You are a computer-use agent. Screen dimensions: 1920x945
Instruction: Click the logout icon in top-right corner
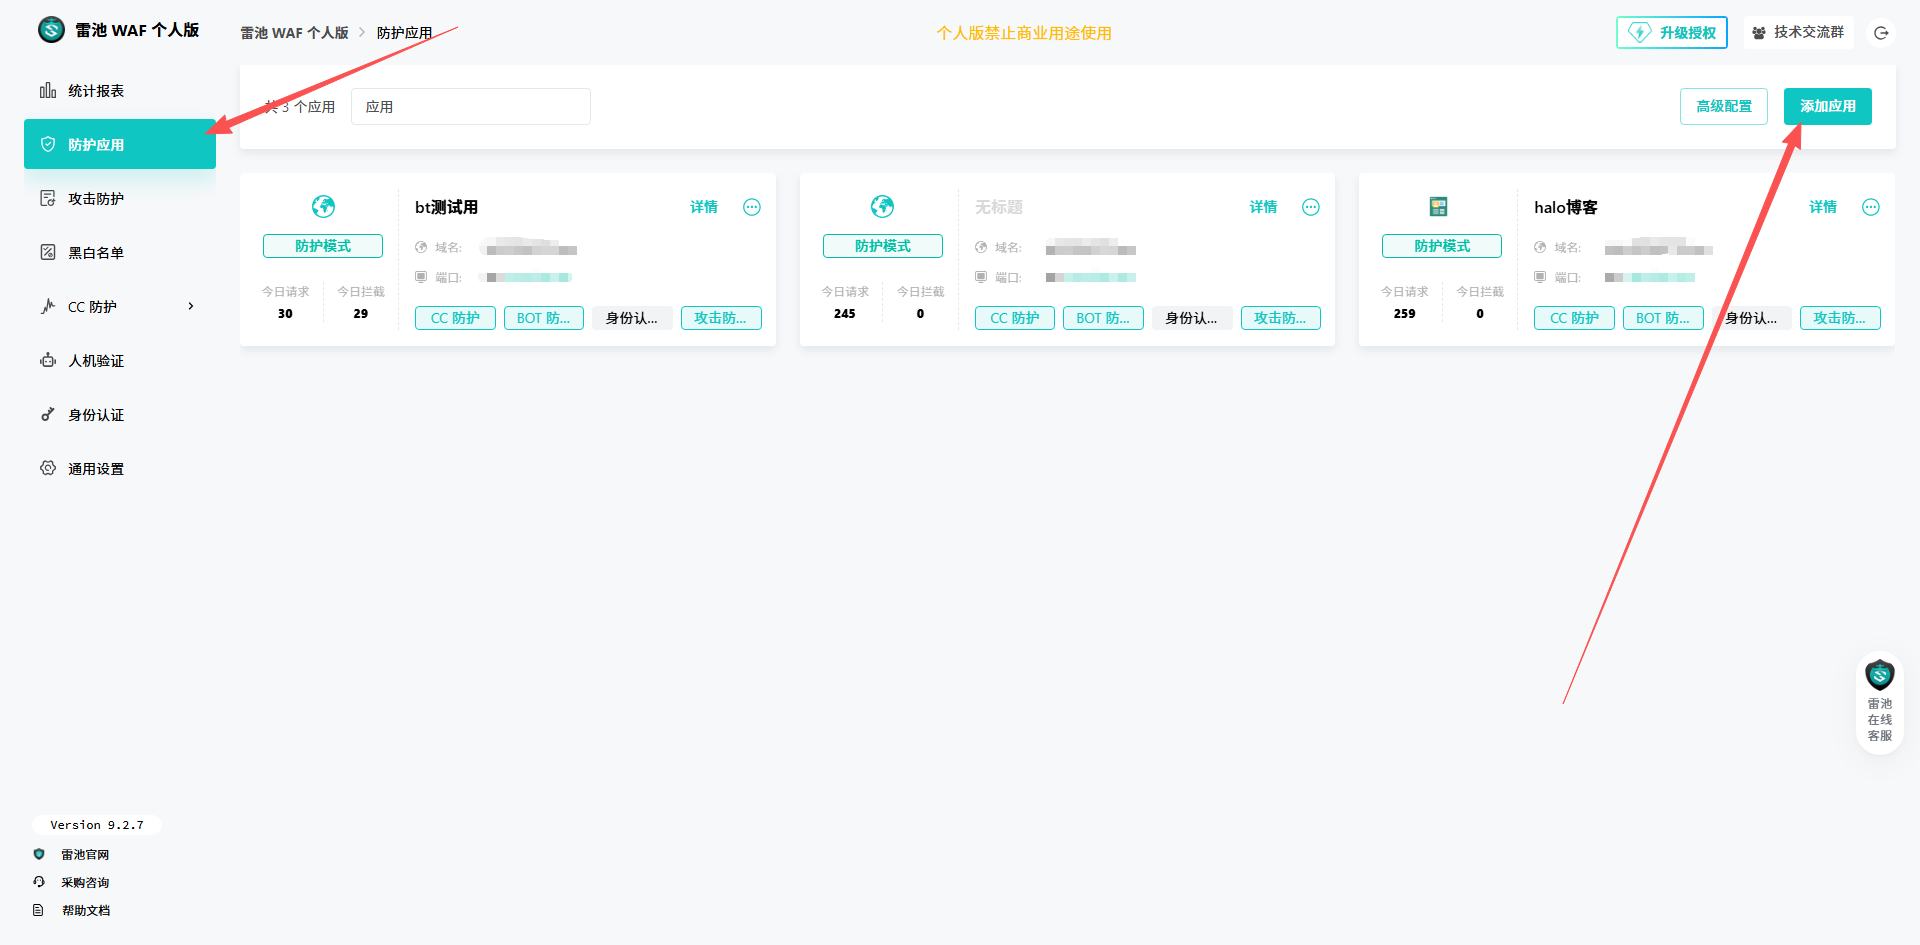click(1881, 33)
